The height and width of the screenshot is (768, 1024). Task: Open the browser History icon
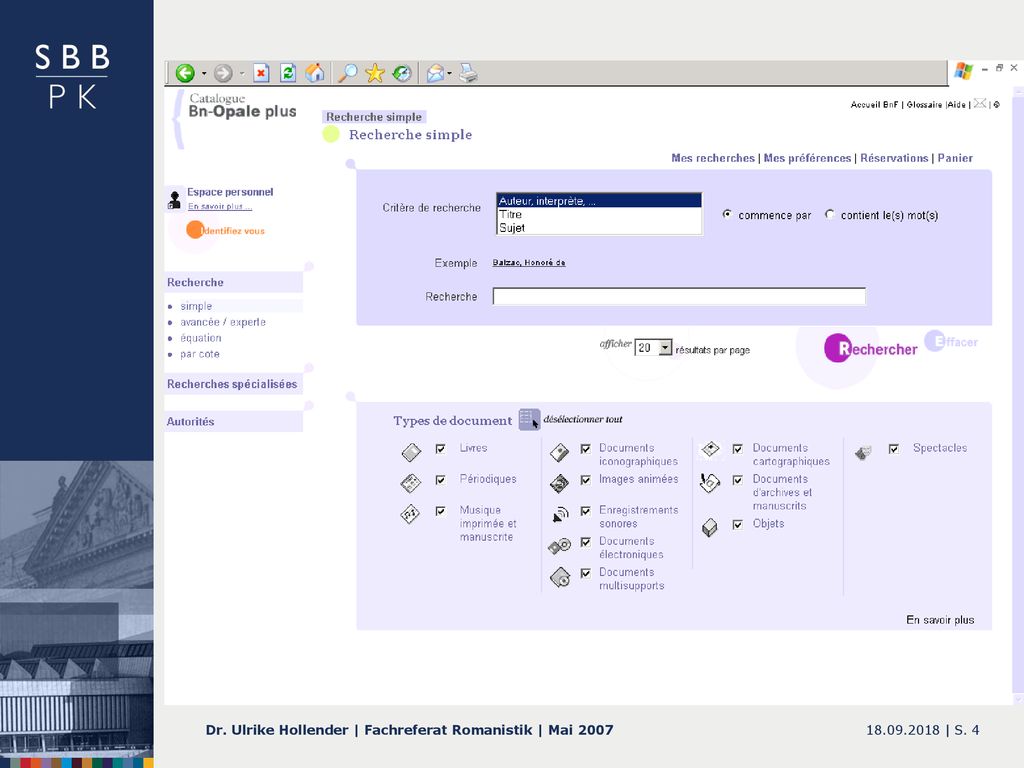click(x=402, y=73)
